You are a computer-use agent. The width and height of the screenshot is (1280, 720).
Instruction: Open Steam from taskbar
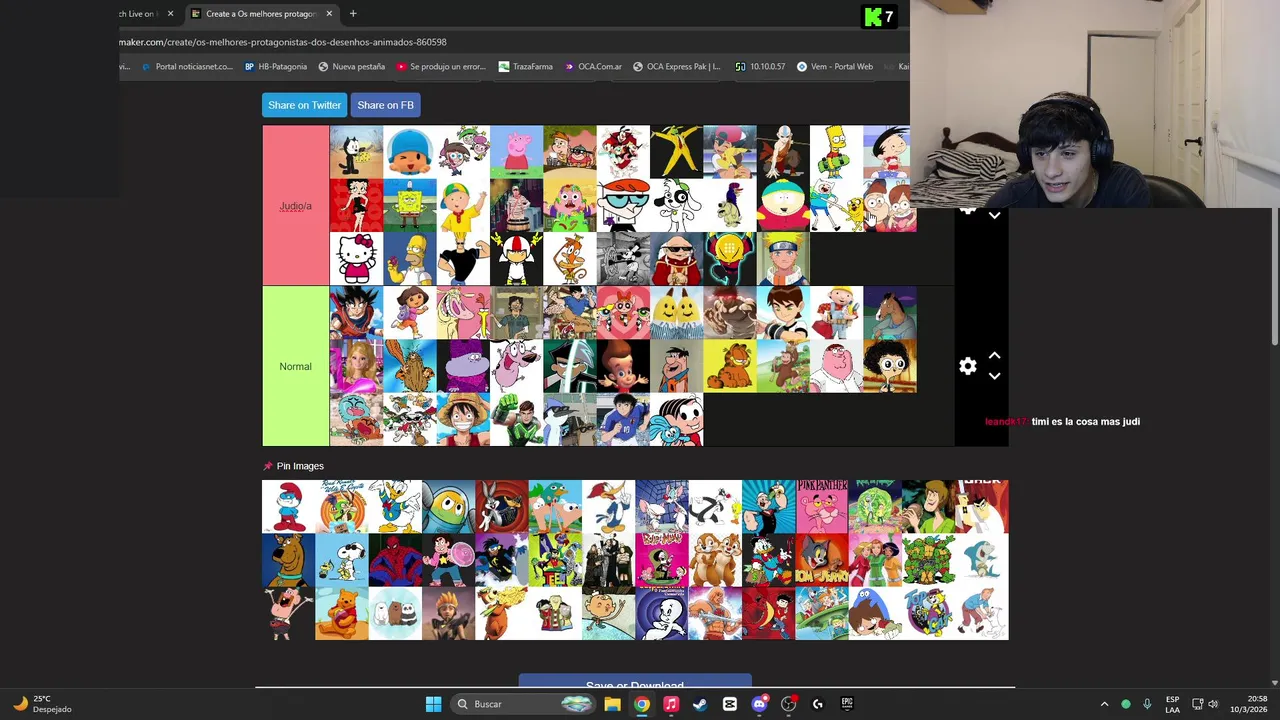(x=700, y=704)
